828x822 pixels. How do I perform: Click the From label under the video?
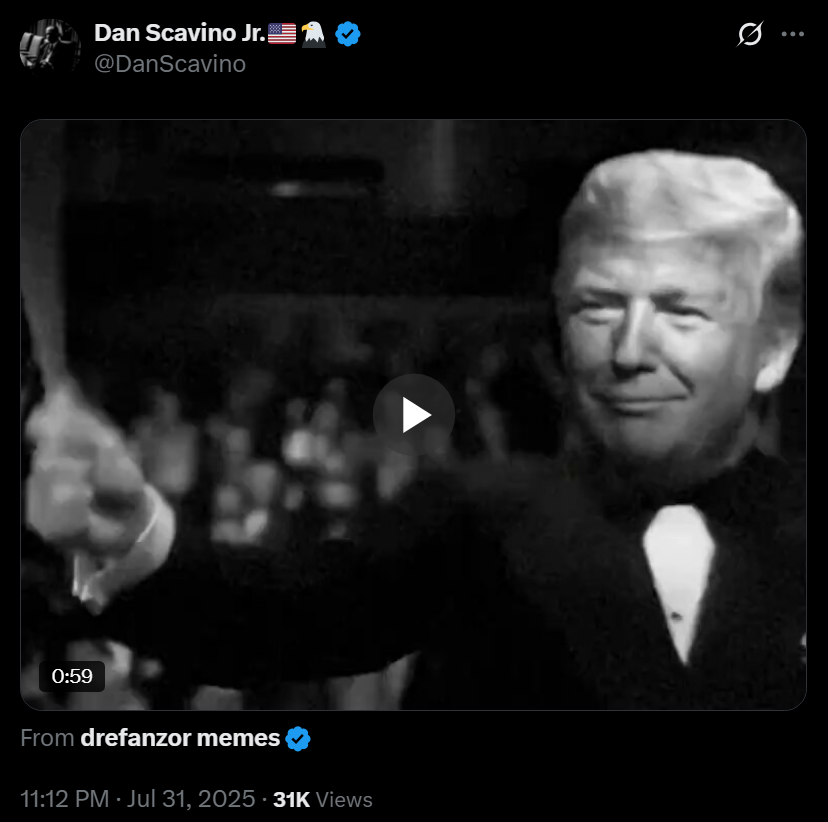[x=47, y=738]
